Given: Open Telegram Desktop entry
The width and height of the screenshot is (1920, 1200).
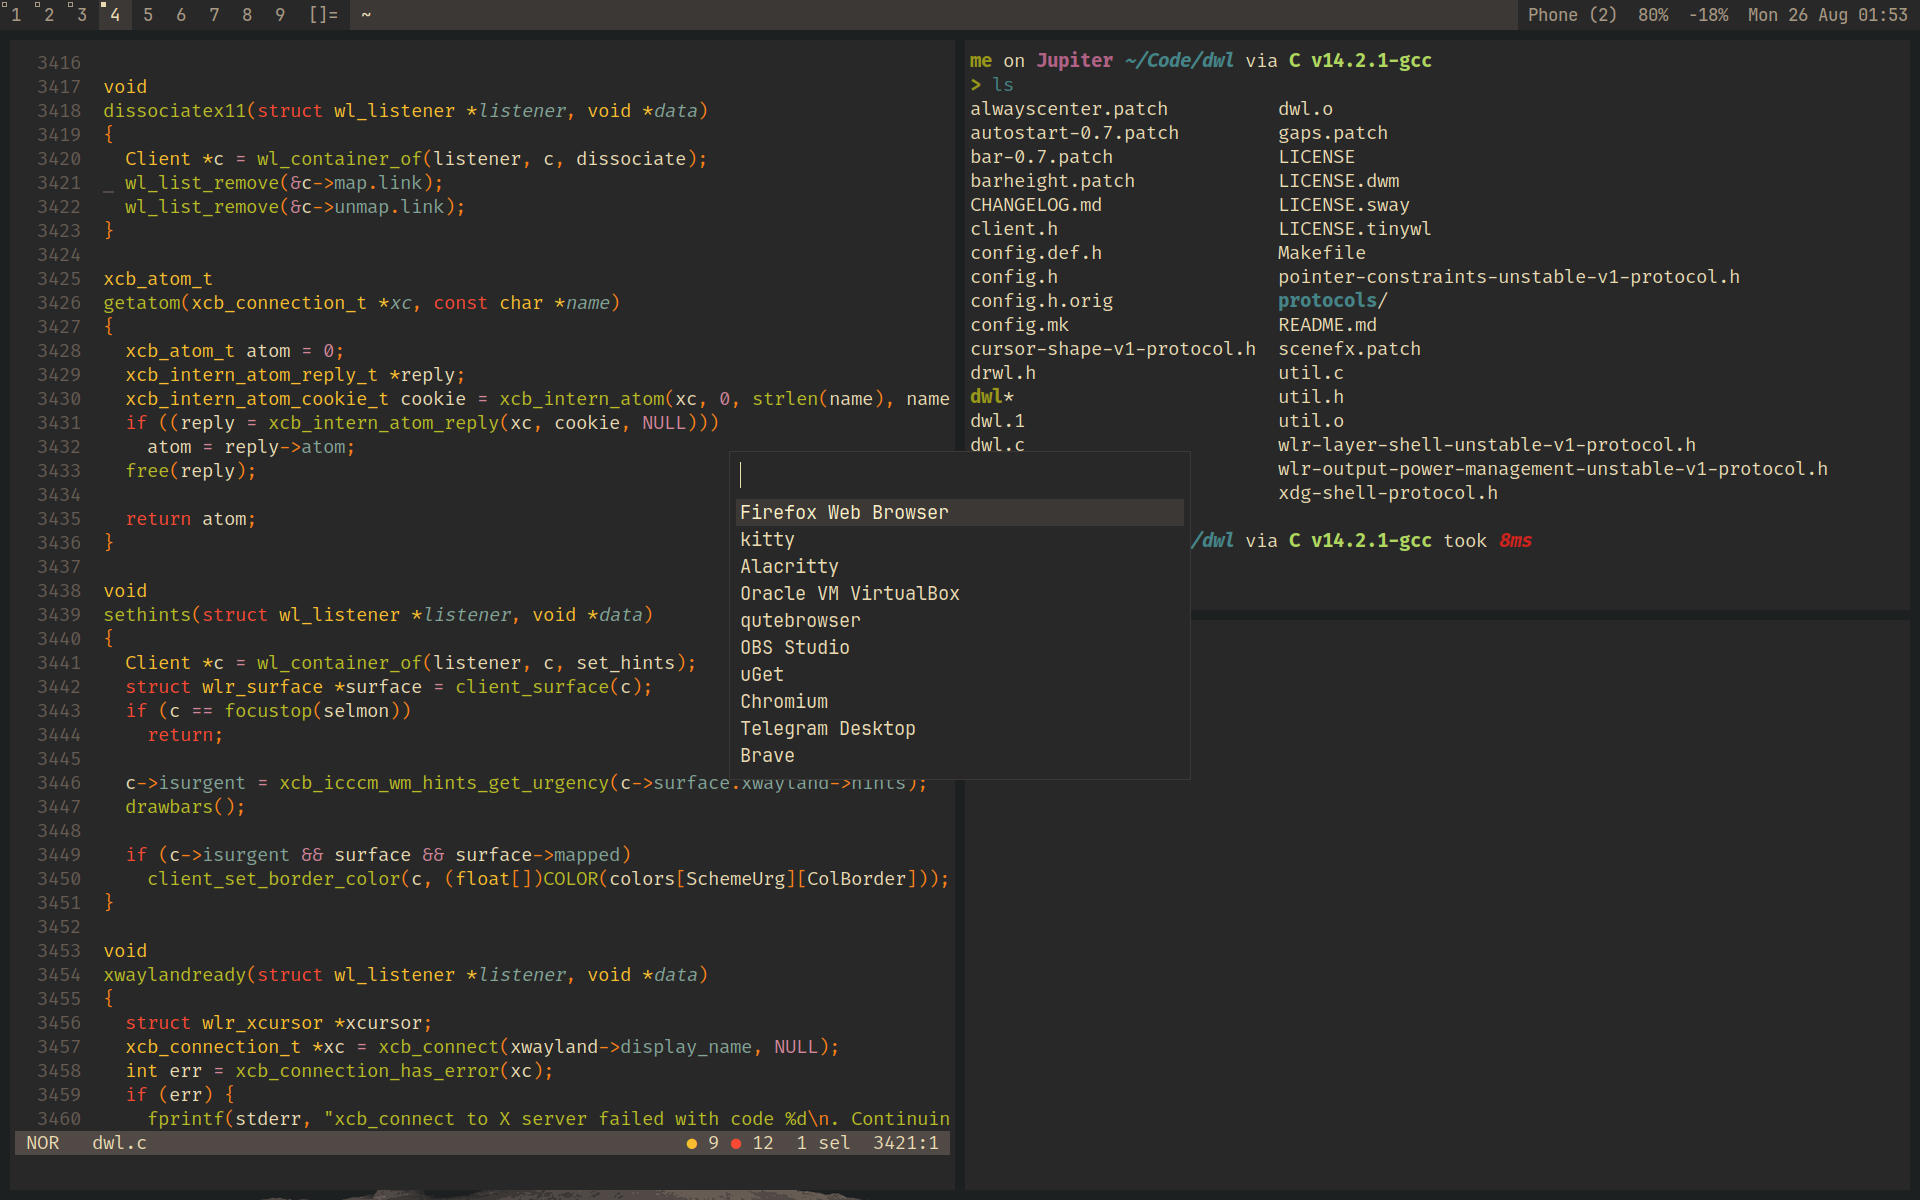Looking at the screenshot, I should pos(960,729).
